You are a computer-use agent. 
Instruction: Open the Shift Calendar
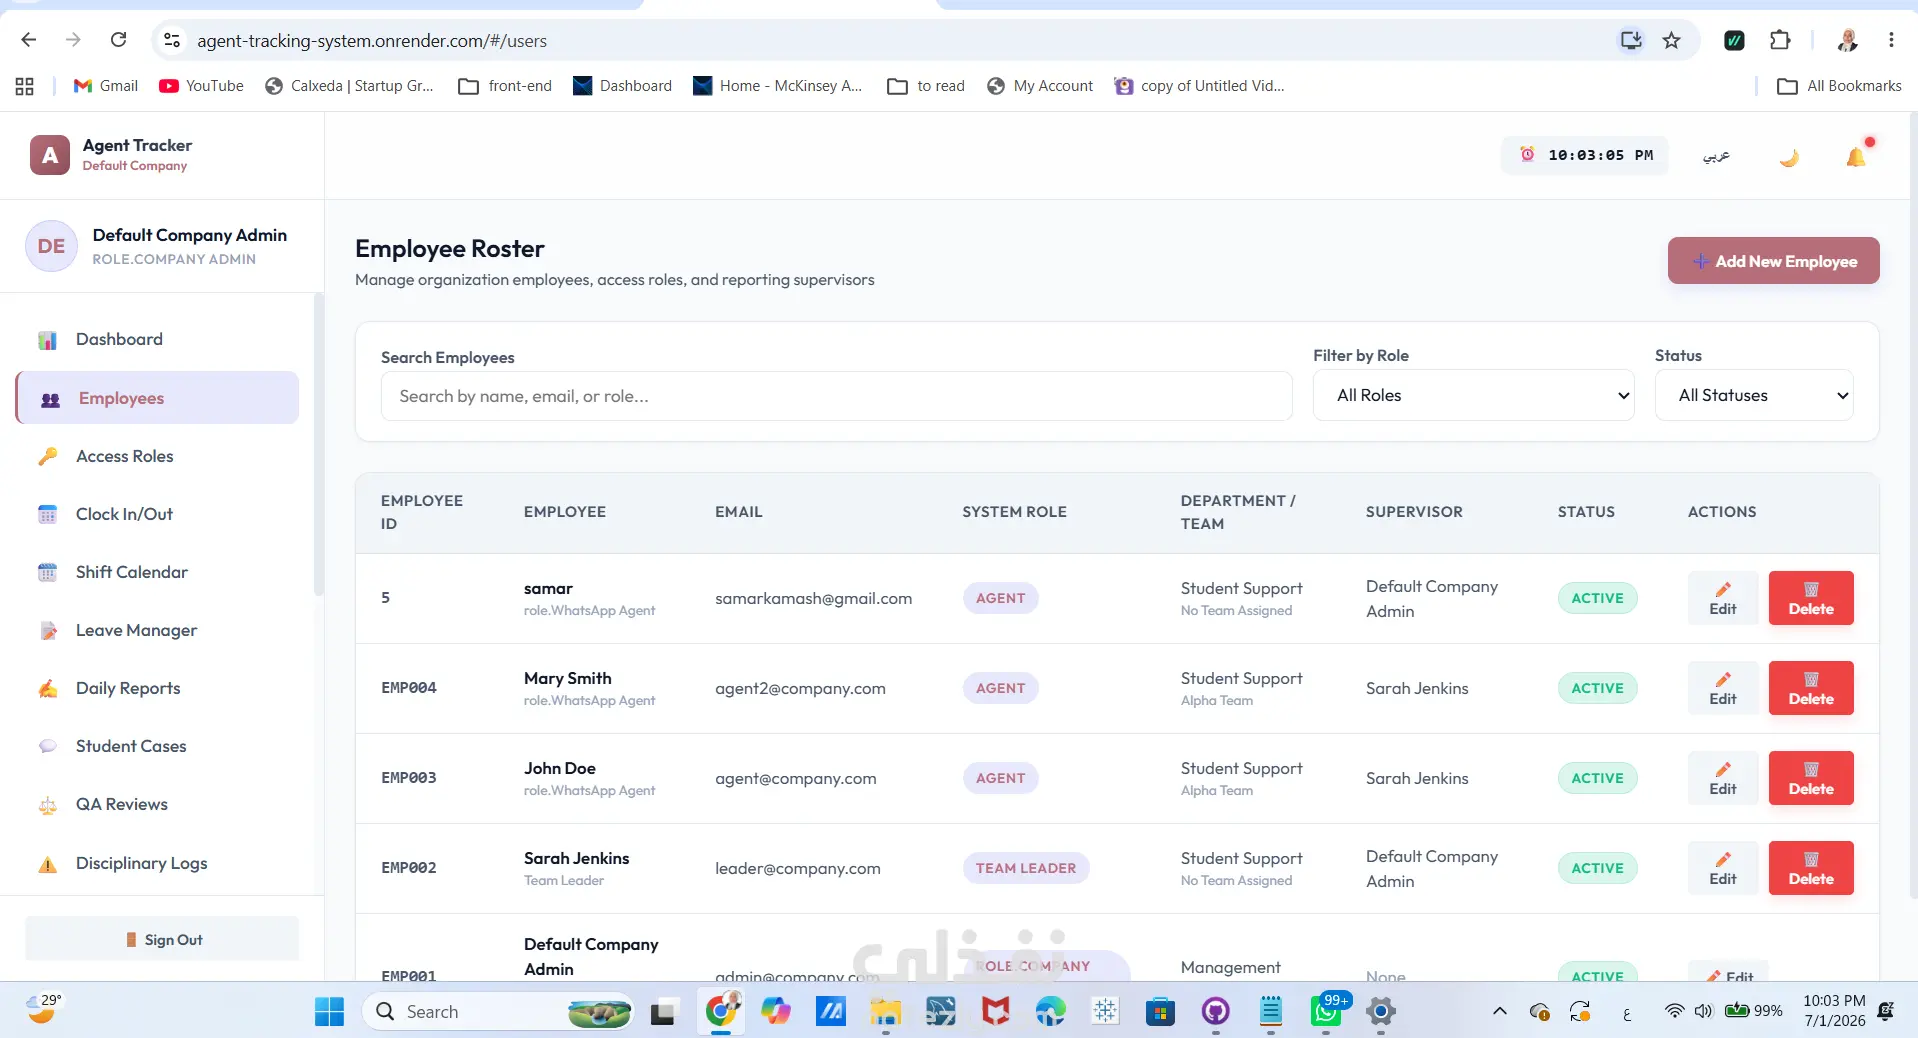(157, 572)
